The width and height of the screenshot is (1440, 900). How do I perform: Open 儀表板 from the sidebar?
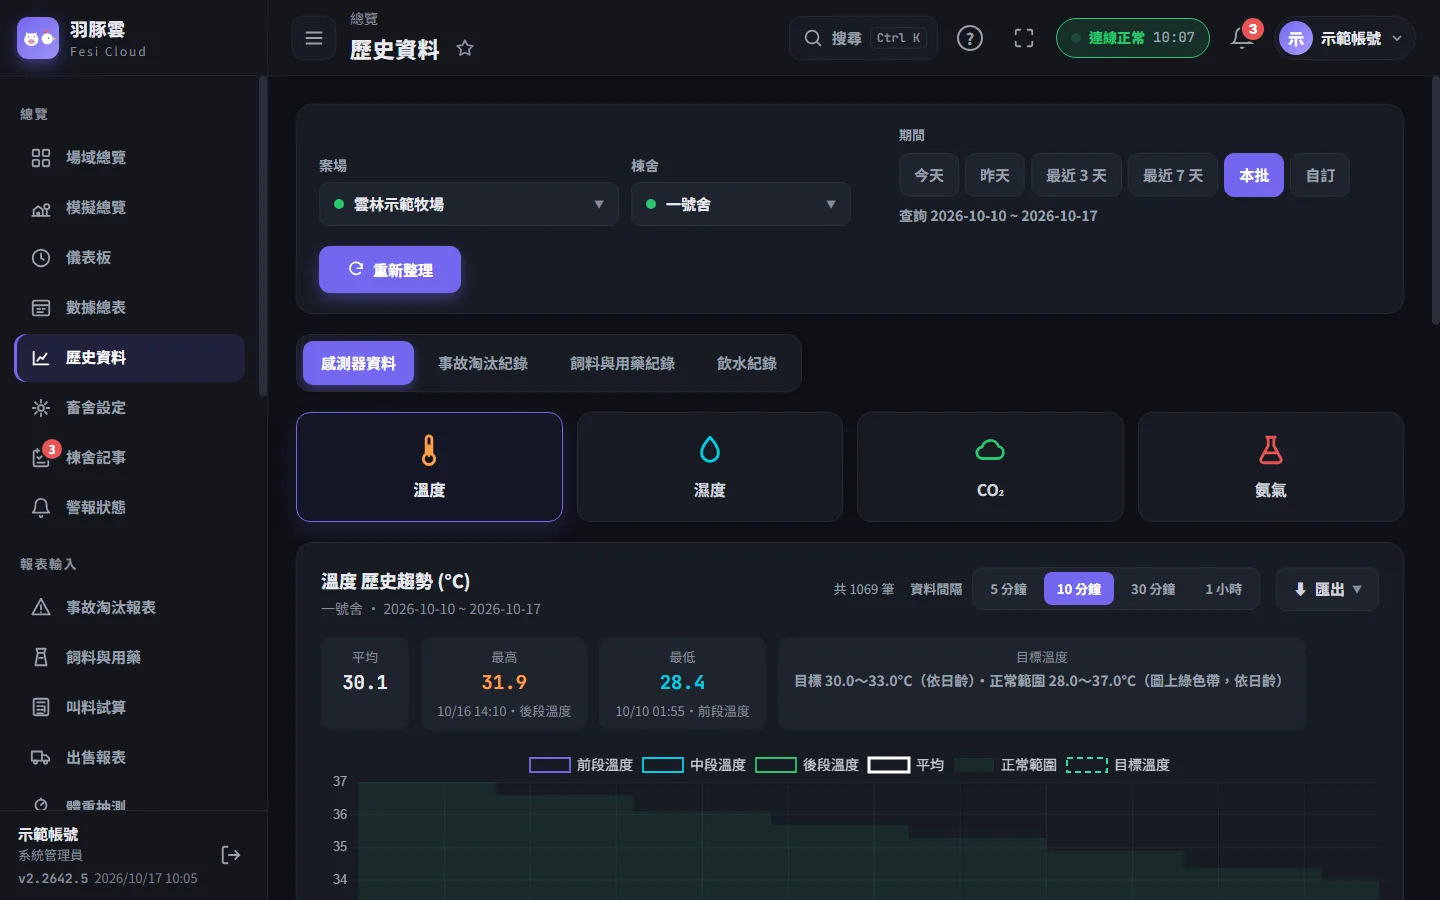point(130,258)
